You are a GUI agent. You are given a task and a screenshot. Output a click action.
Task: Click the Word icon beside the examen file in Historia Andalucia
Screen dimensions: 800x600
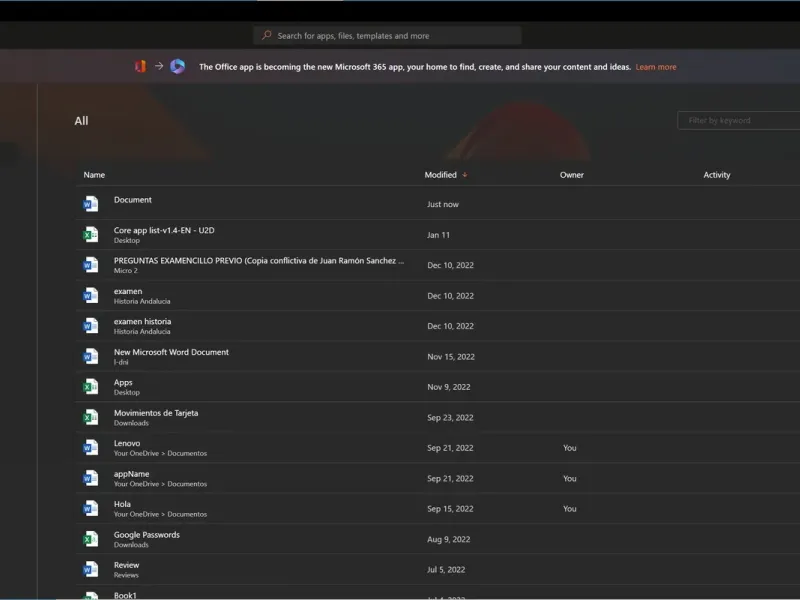coord(90,295)
